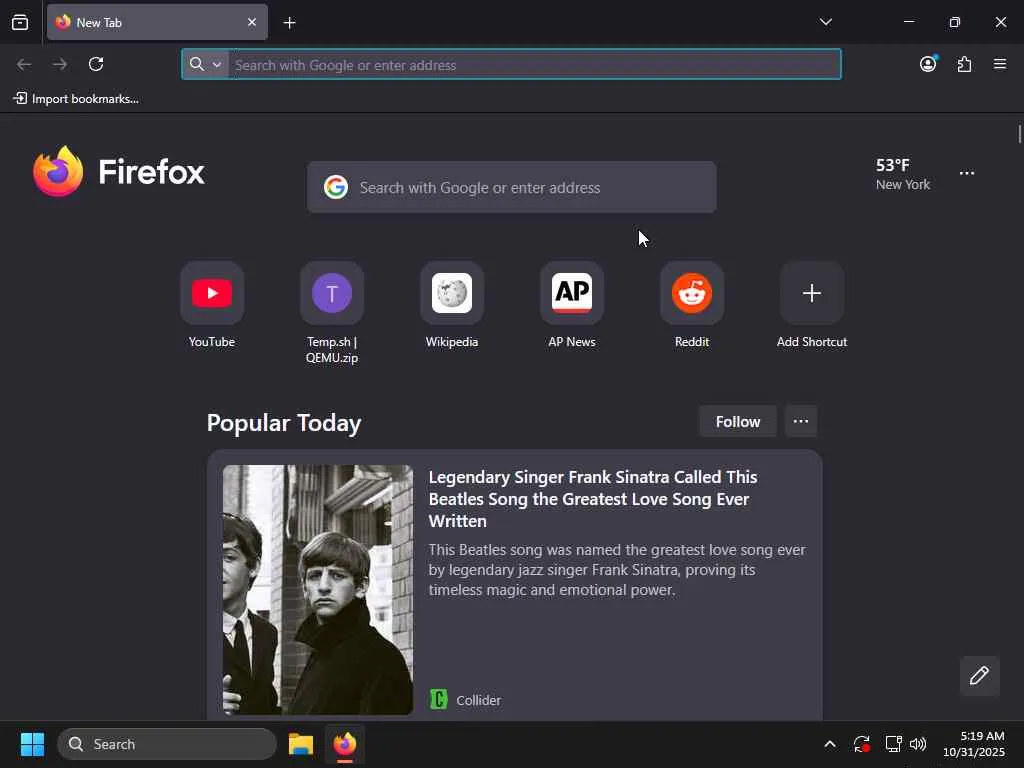Open a new tab with plus button
The height and width of the screenshot is (768, 1024).
point(289,23)
